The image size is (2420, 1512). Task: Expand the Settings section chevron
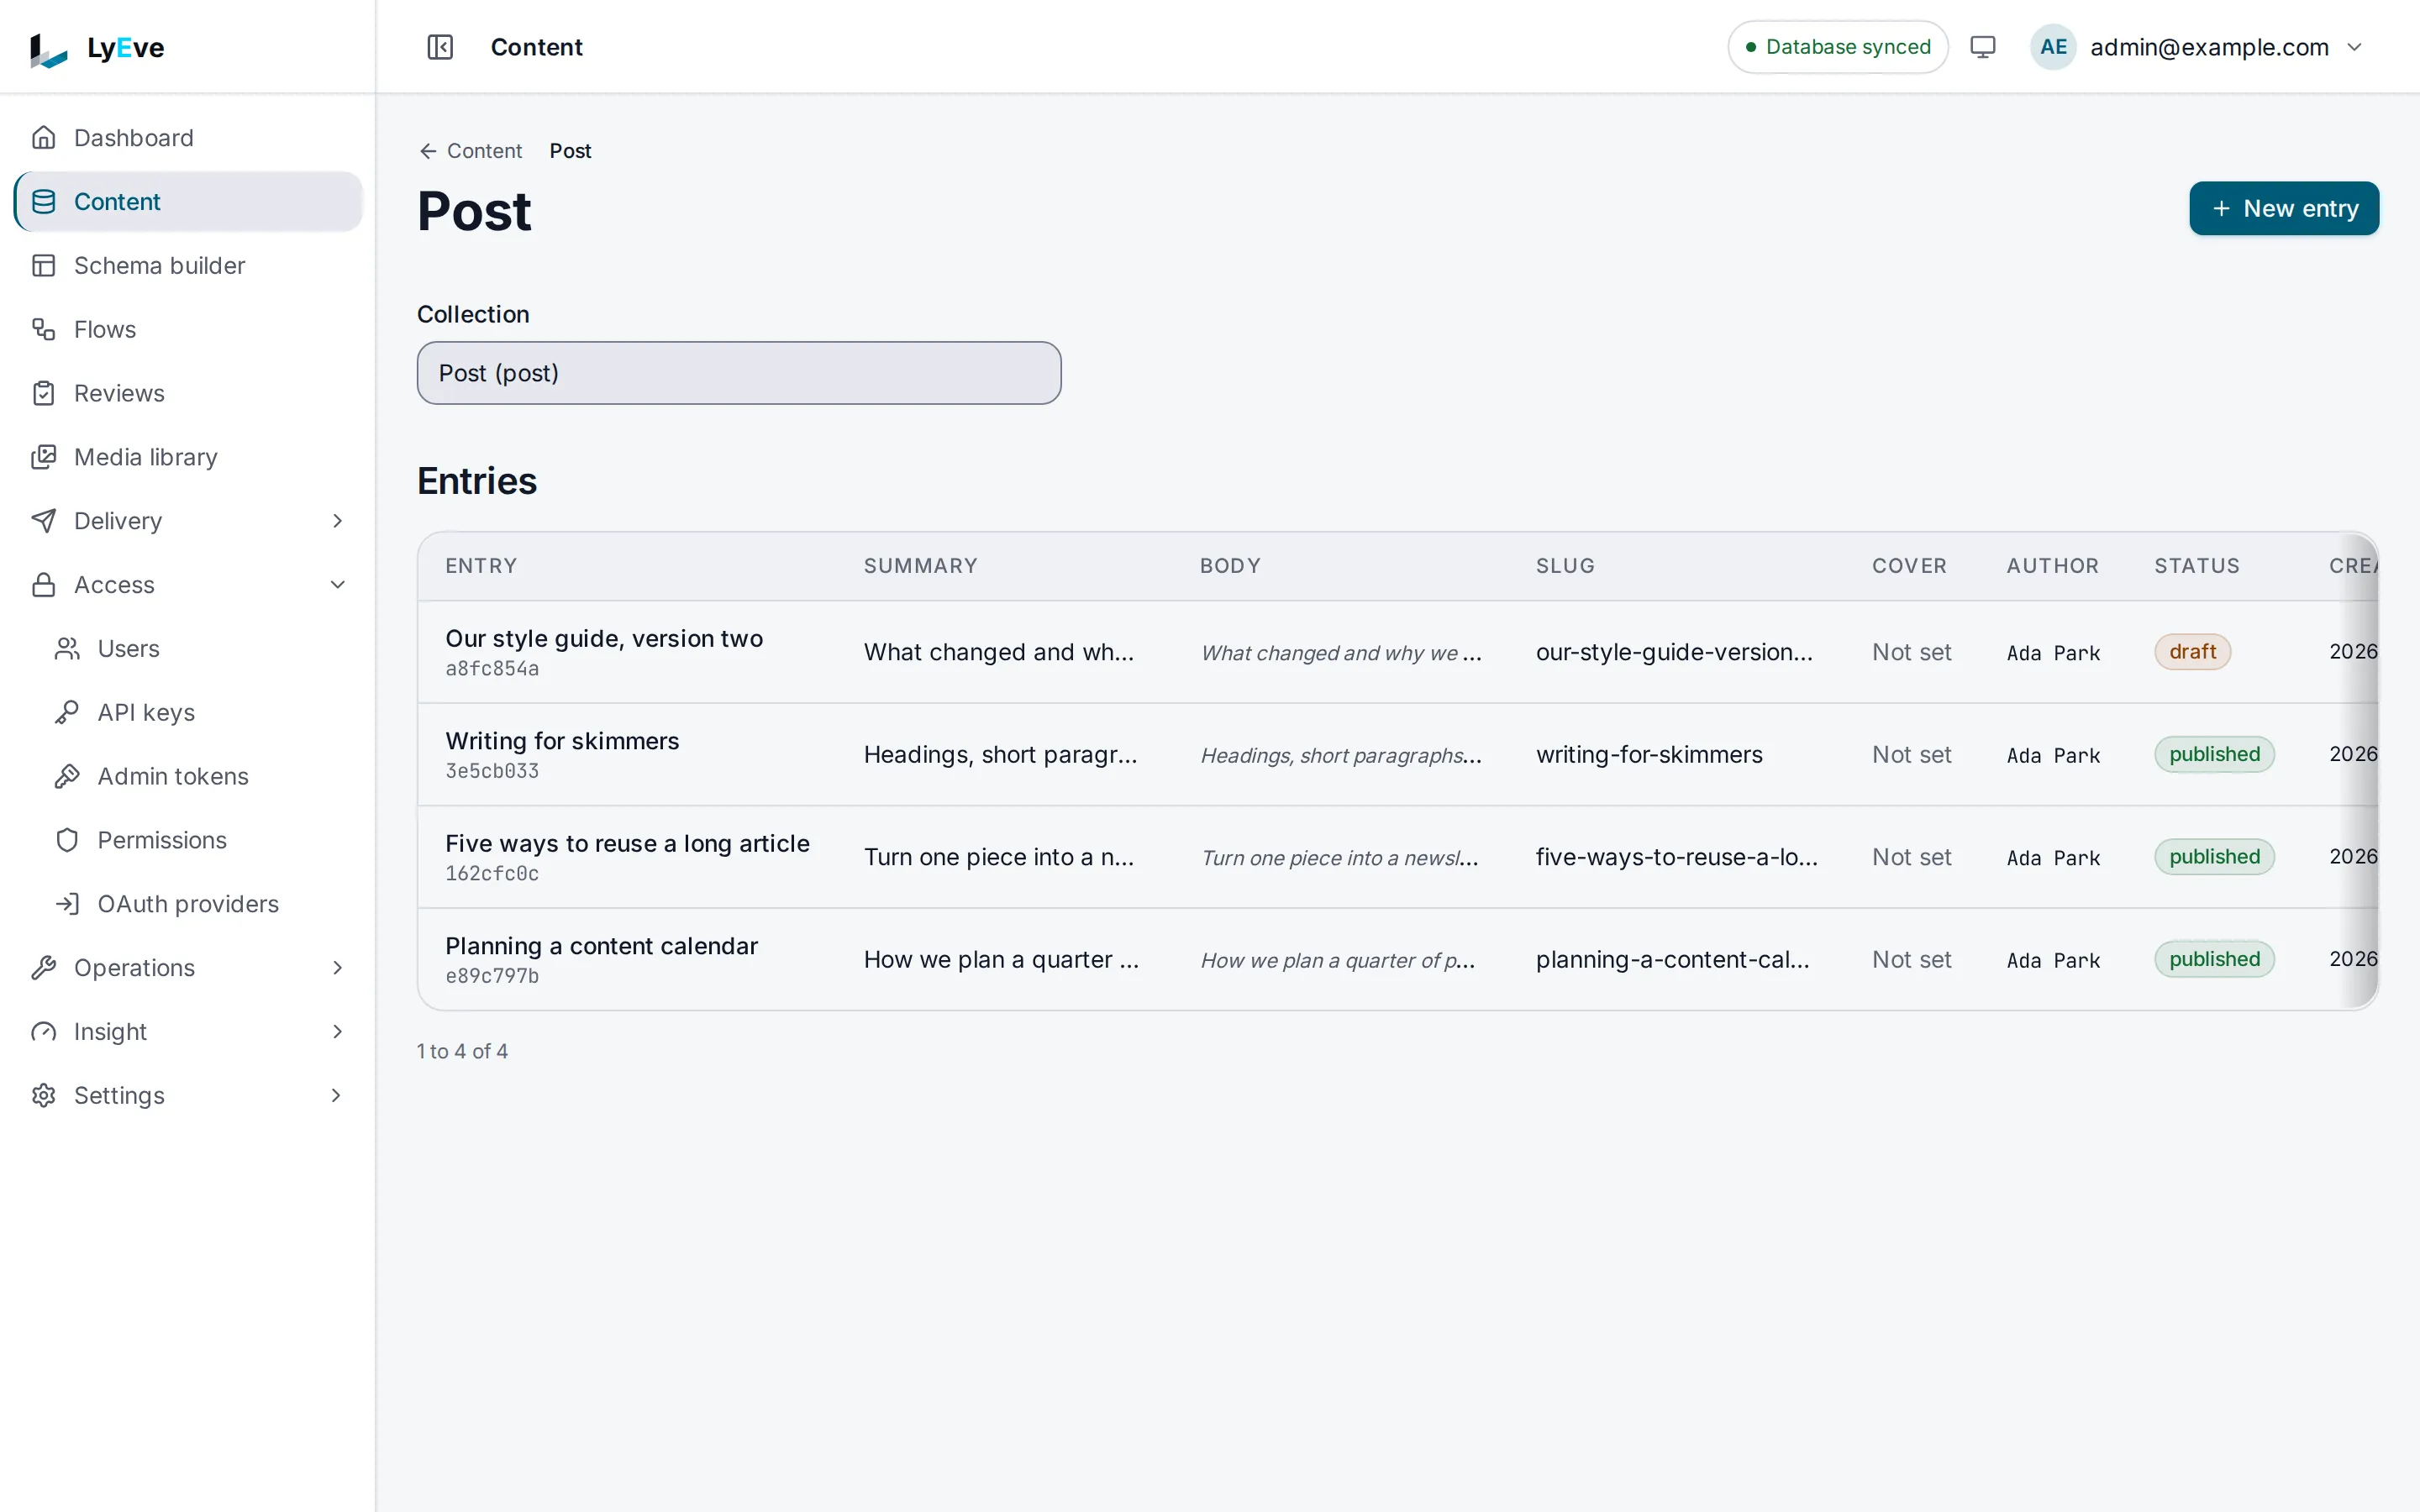point(337,1095)
